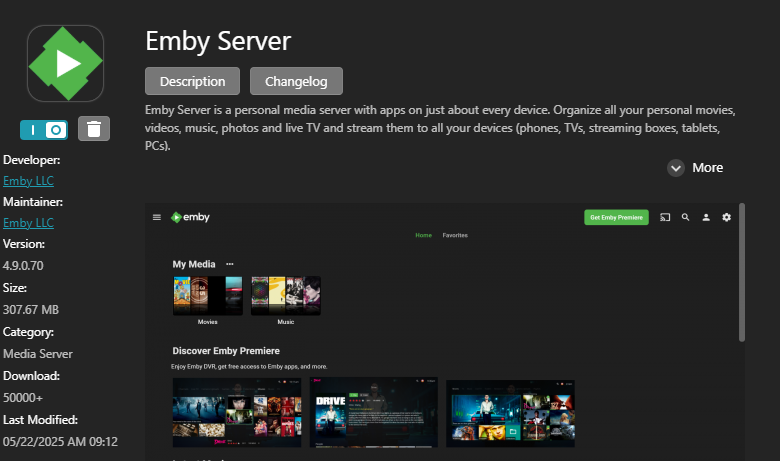Click the settings gear icon
780x461 pixels.
(726, 217)
